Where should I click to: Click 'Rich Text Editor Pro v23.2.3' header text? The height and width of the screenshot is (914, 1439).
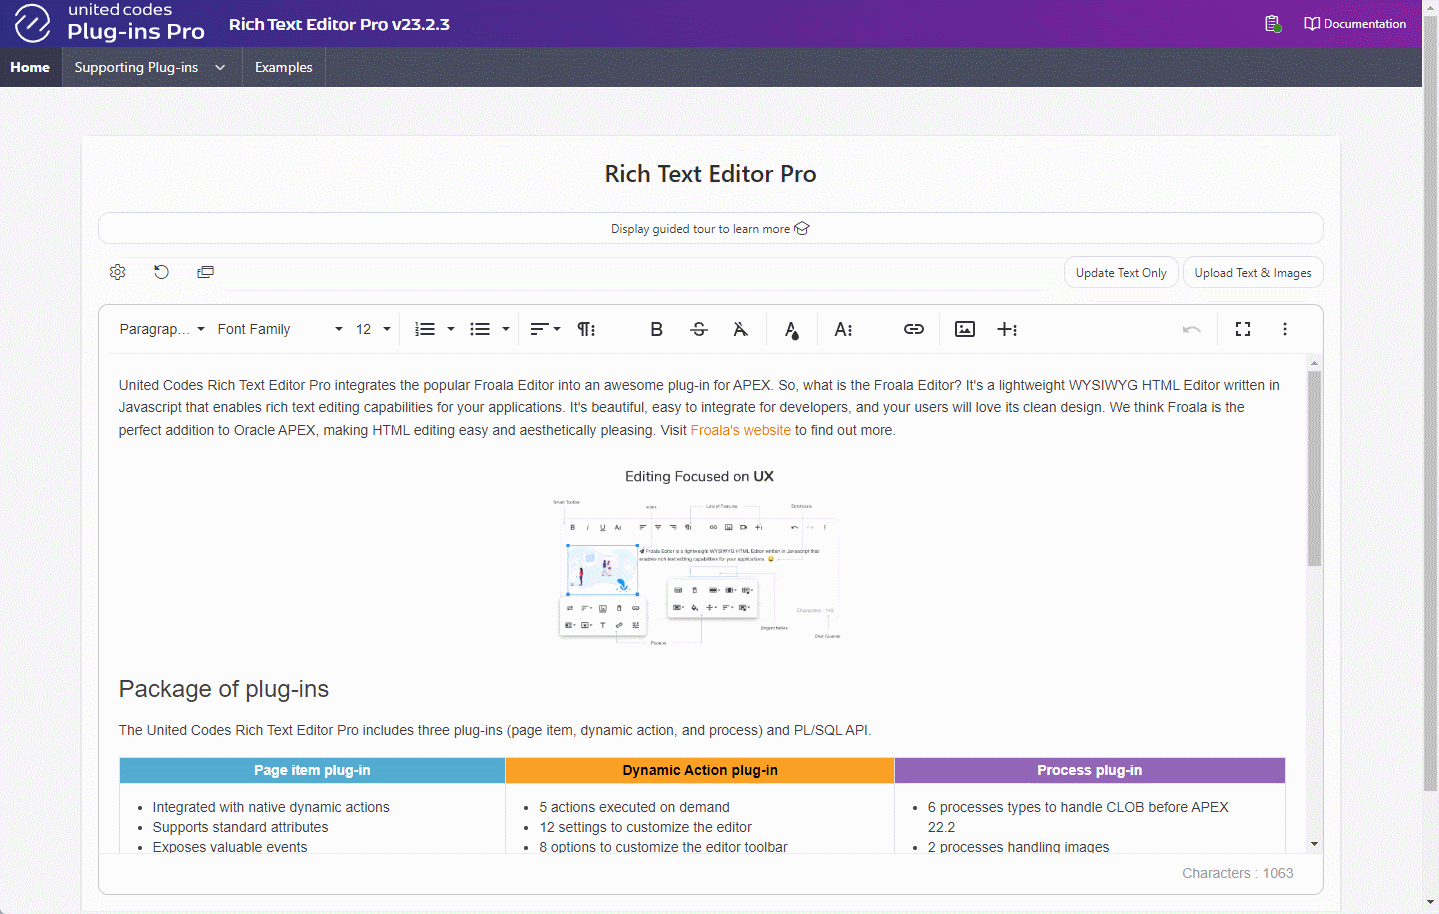339,24
